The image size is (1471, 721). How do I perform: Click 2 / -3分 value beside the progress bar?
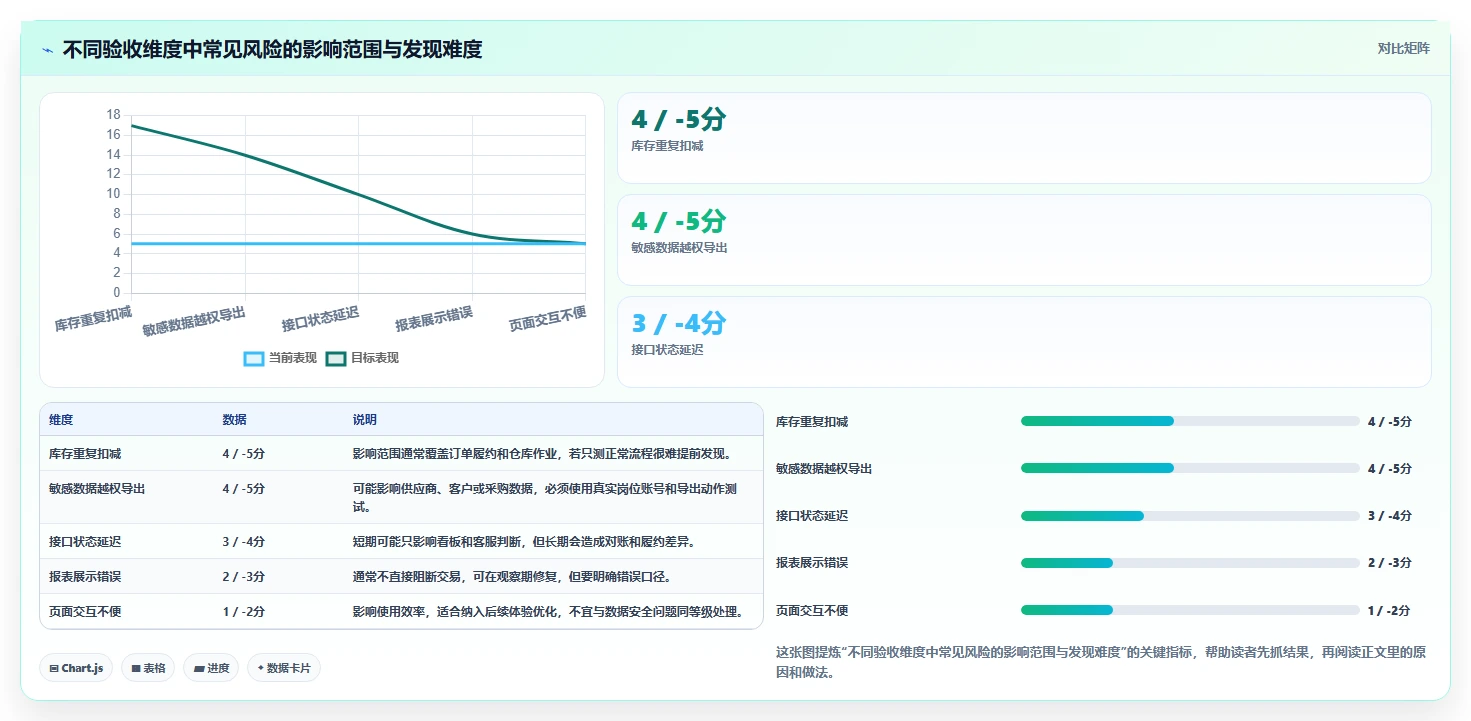[1390, 563]
